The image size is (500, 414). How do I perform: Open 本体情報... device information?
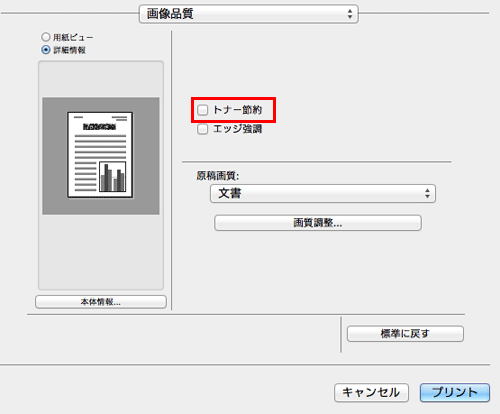(x=101, y=302)
